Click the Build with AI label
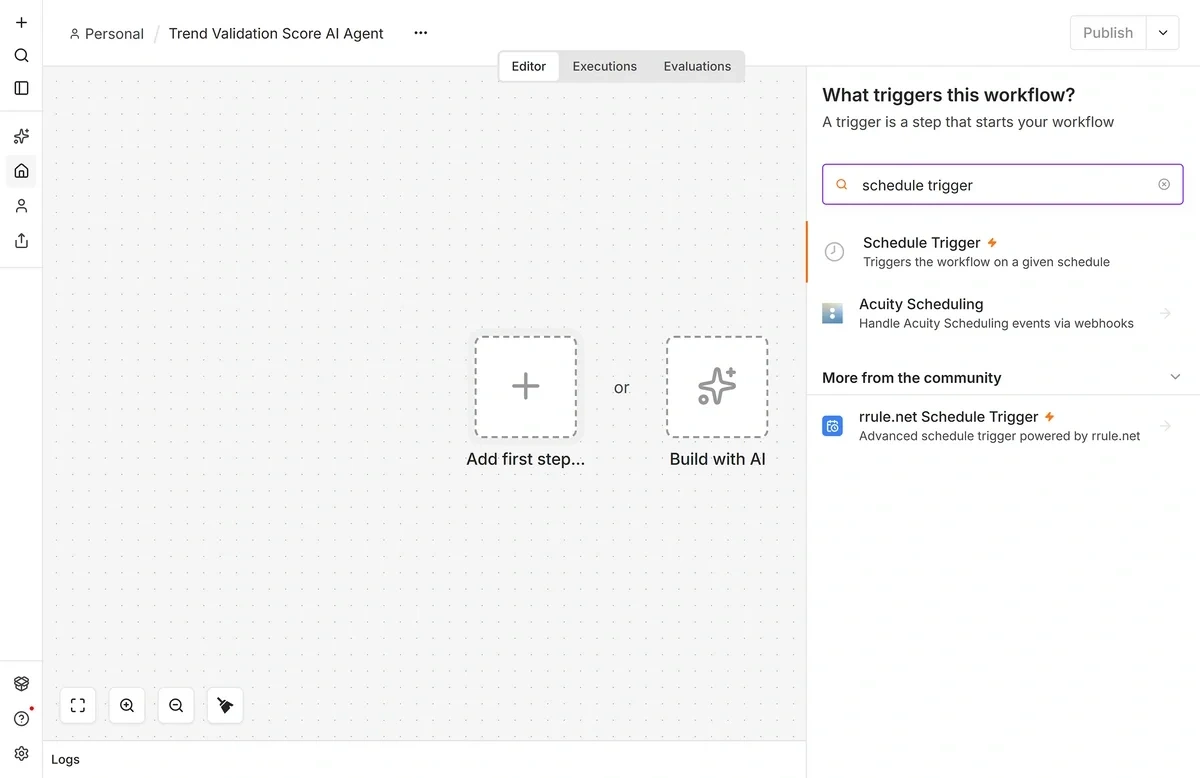 click(717, 459)
